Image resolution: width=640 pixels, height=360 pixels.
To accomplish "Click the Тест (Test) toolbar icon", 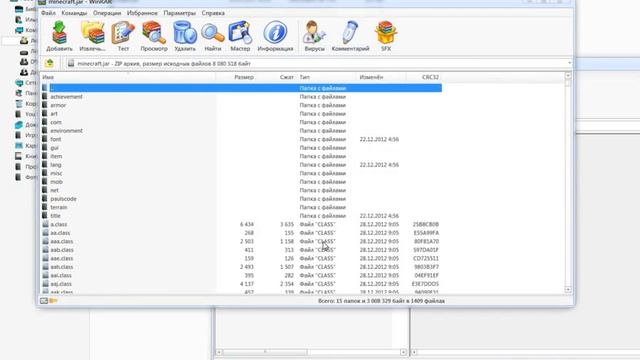I will 123,36.
